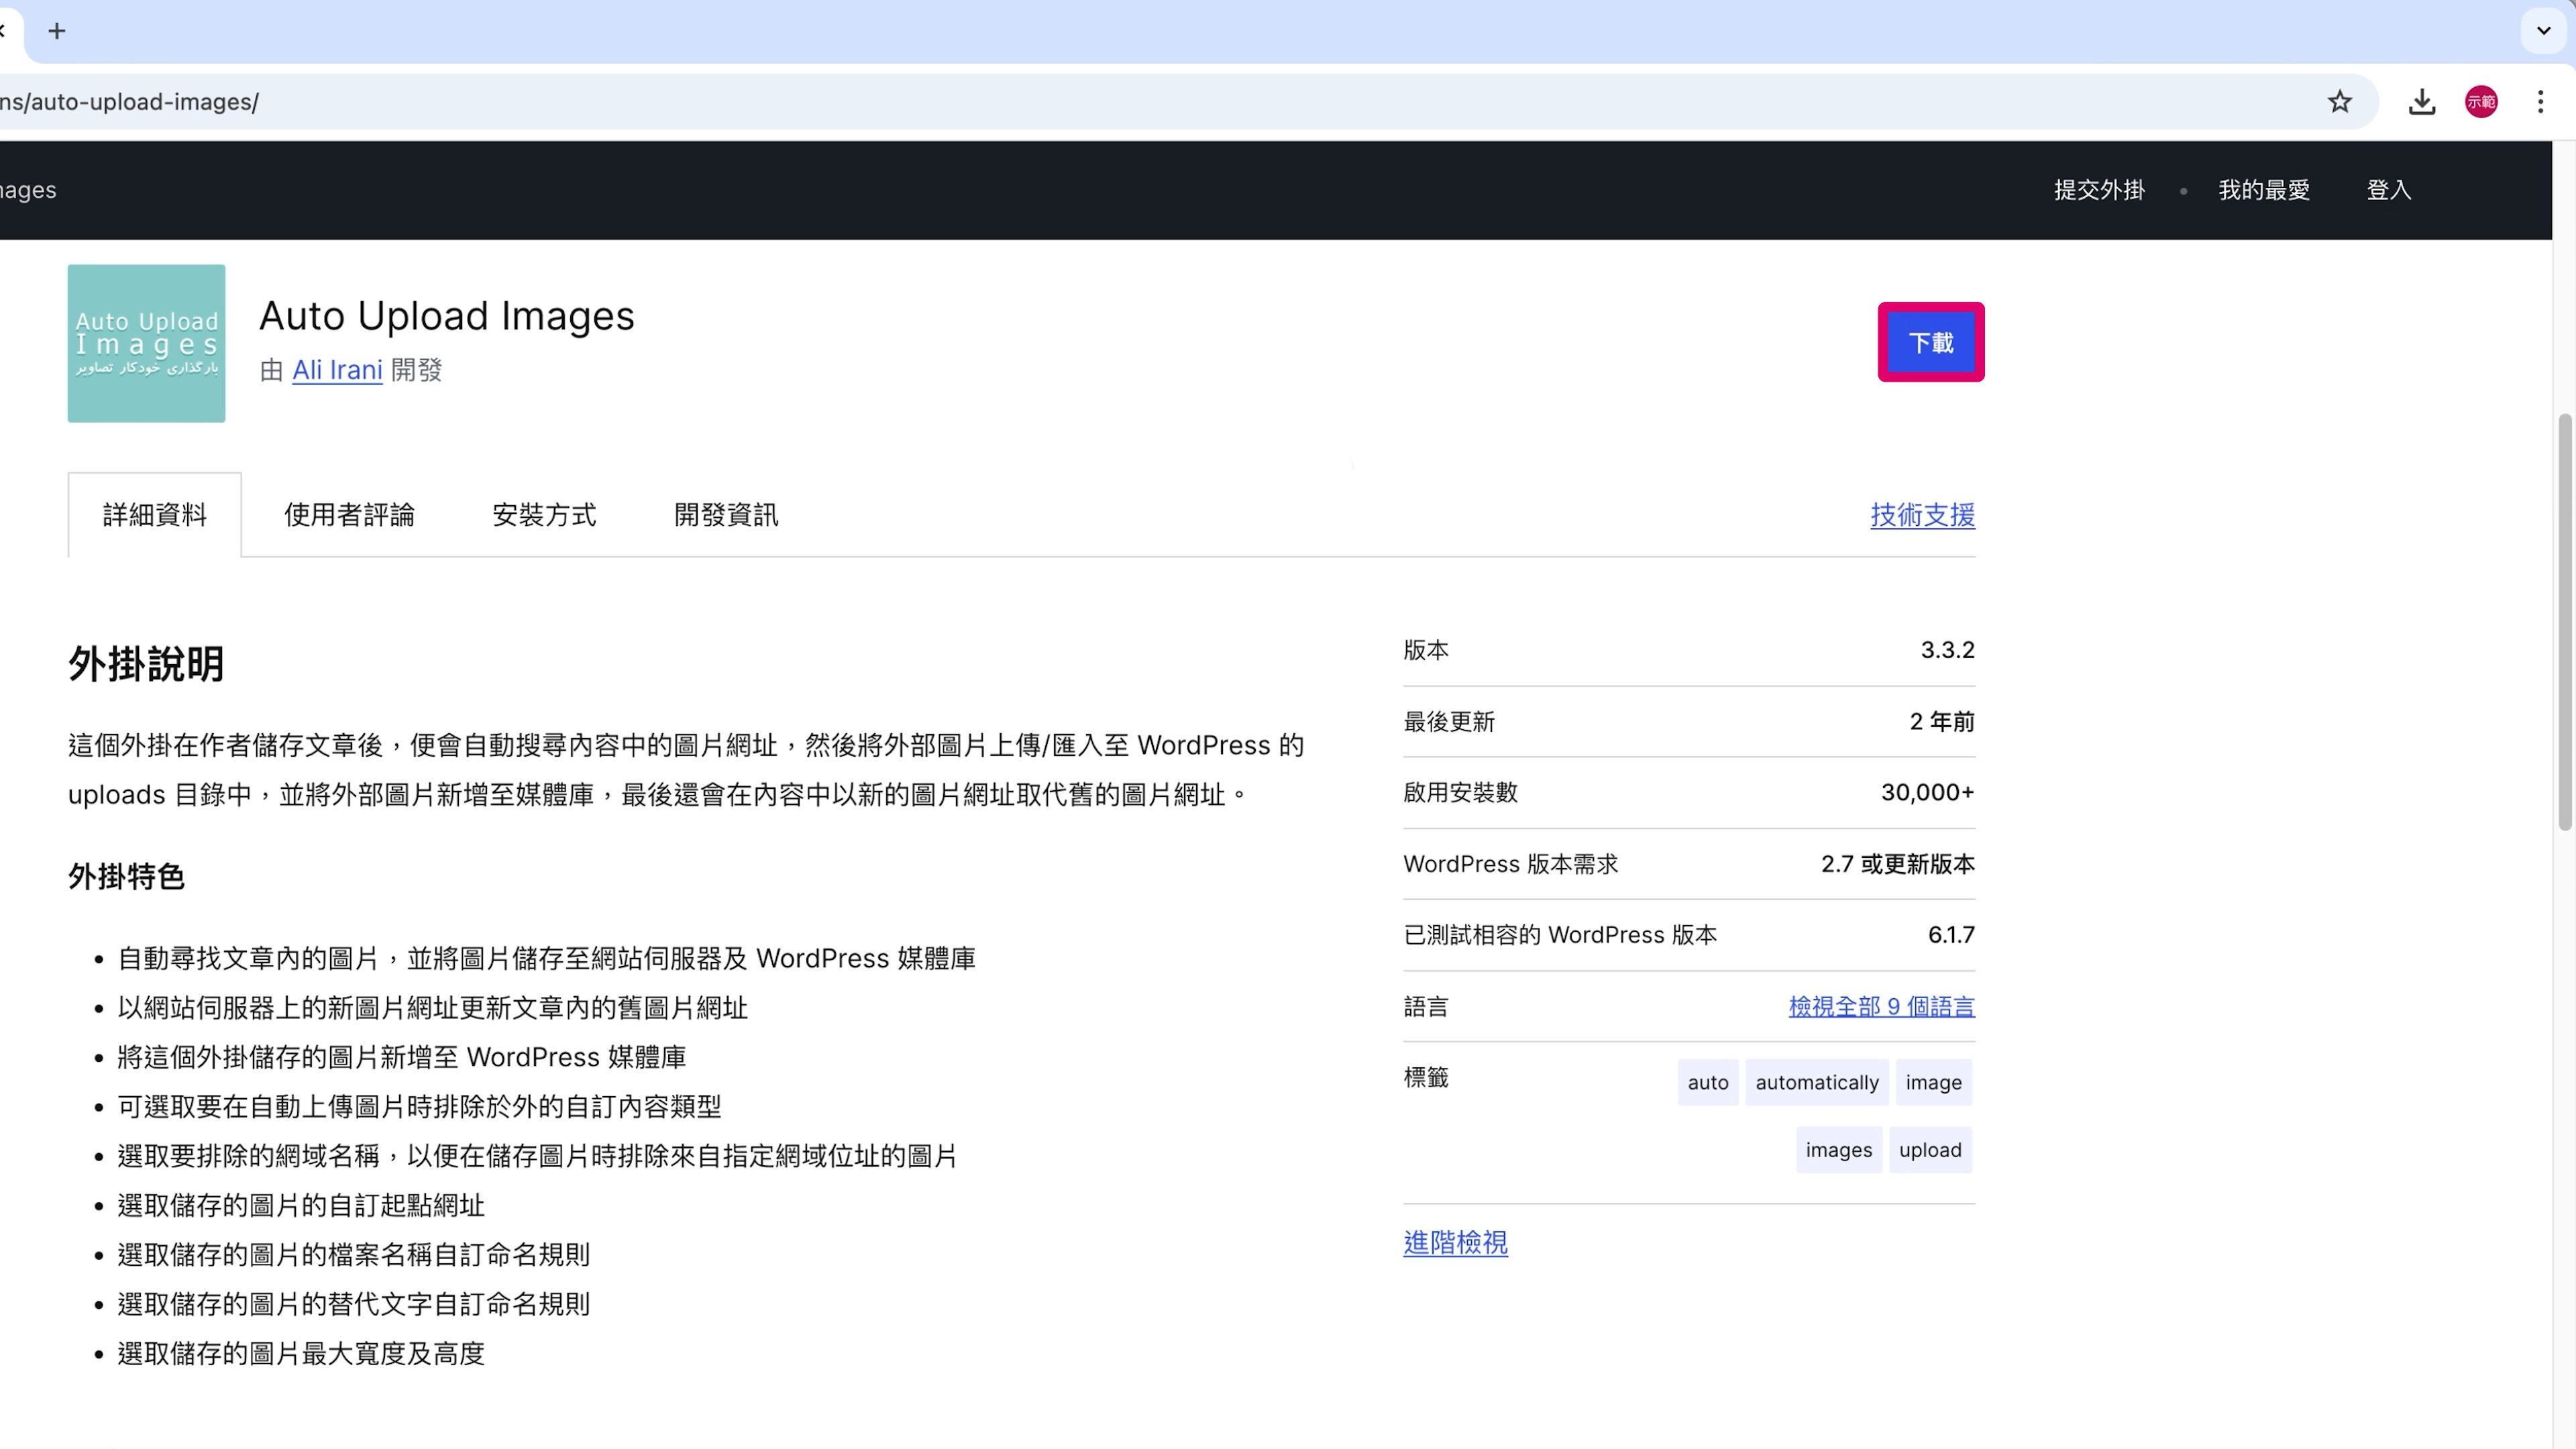The width and height of the screenshot is (2576, 1449).
Task: Click the image tag
Action: (1933, 1082)
